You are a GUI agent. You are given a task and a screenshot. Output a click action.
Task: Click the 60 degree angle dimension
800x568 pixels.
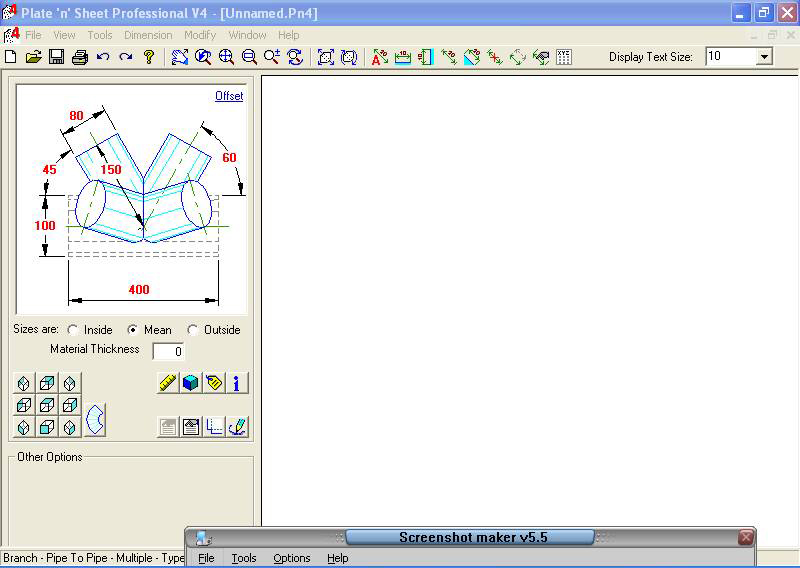click(x=229, y=158)
